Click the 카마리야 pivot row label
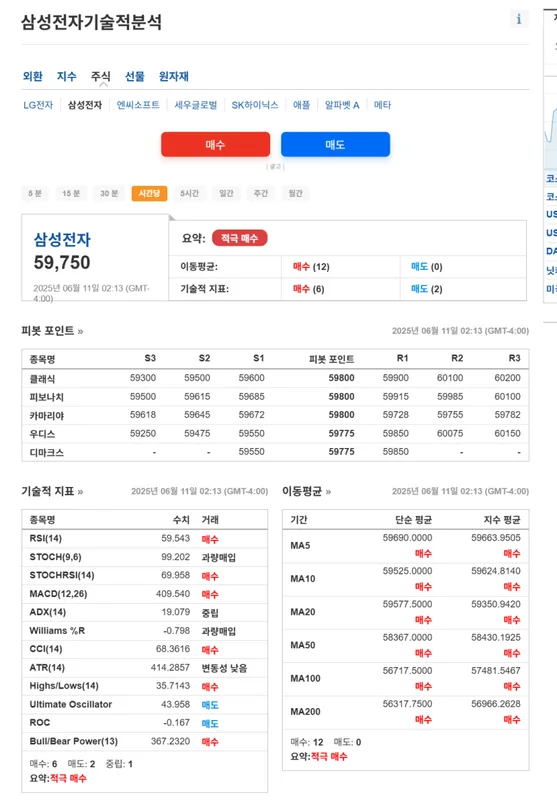The image size is (557, 800). coord(46,415)
